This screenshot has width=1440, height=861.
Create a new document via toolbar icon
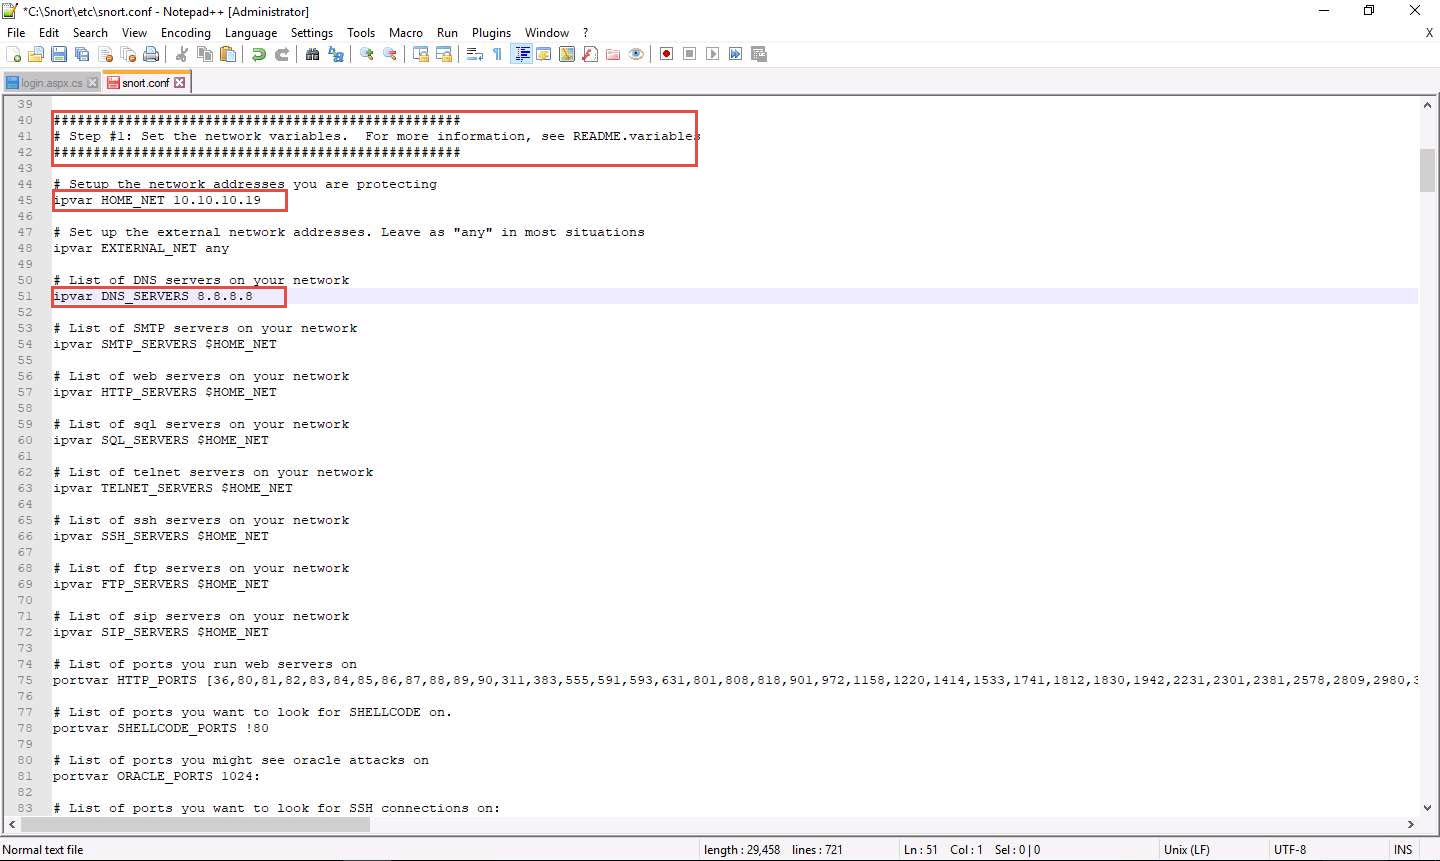(14, 54)
